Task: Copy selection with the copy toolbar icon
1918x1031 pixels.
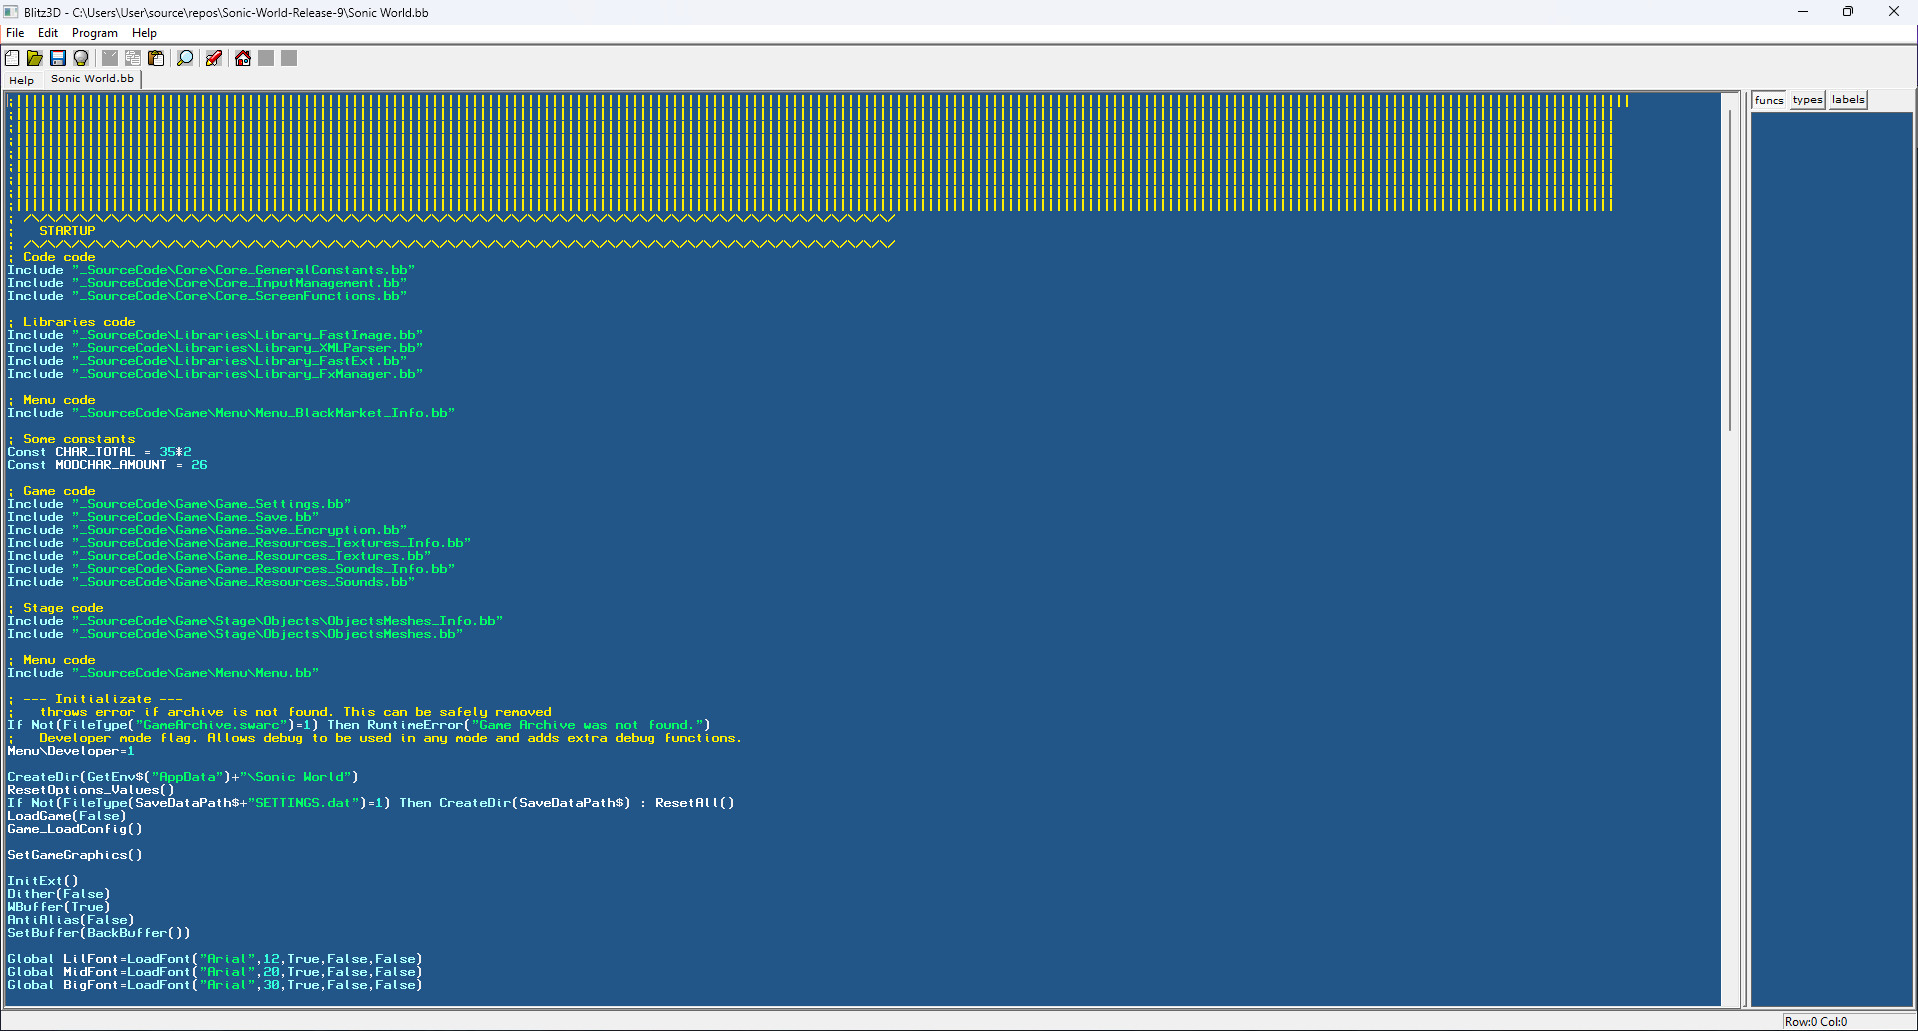Action: pyautogui.click(x=132, y=58)
